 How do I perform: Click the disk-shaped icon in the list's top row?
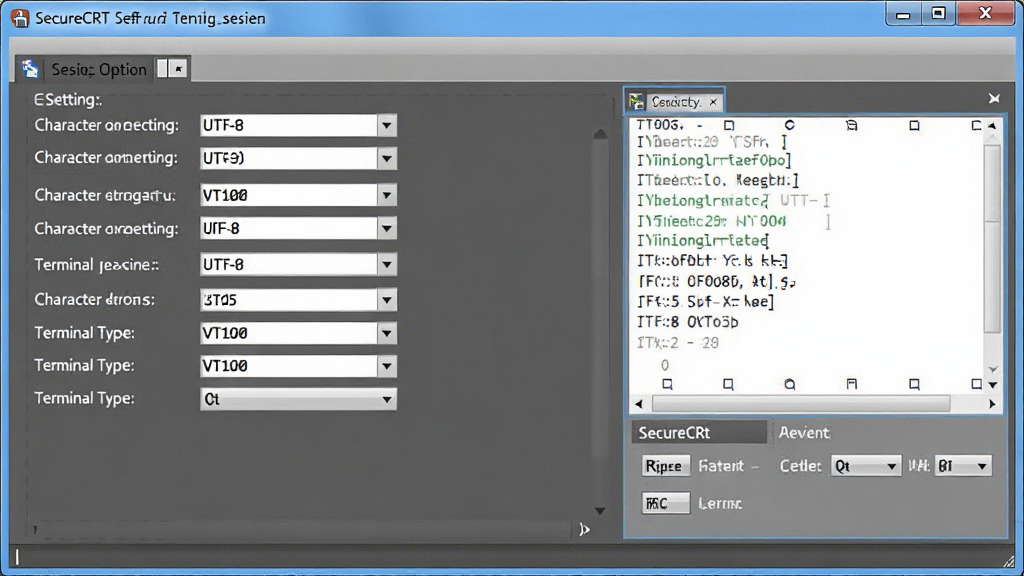852,125
